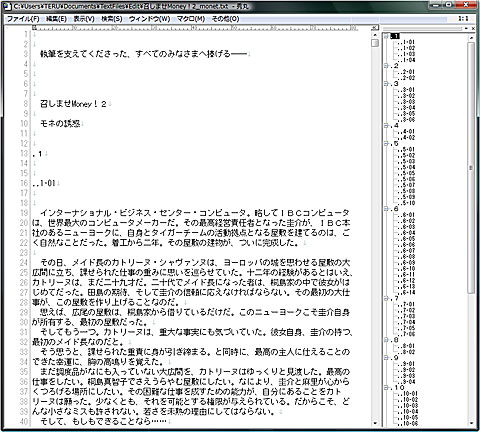The height and width of the screenshot is (432, 480).
Task: Click the outline panel scrollbar down arrow
Action: click(471, 423)
